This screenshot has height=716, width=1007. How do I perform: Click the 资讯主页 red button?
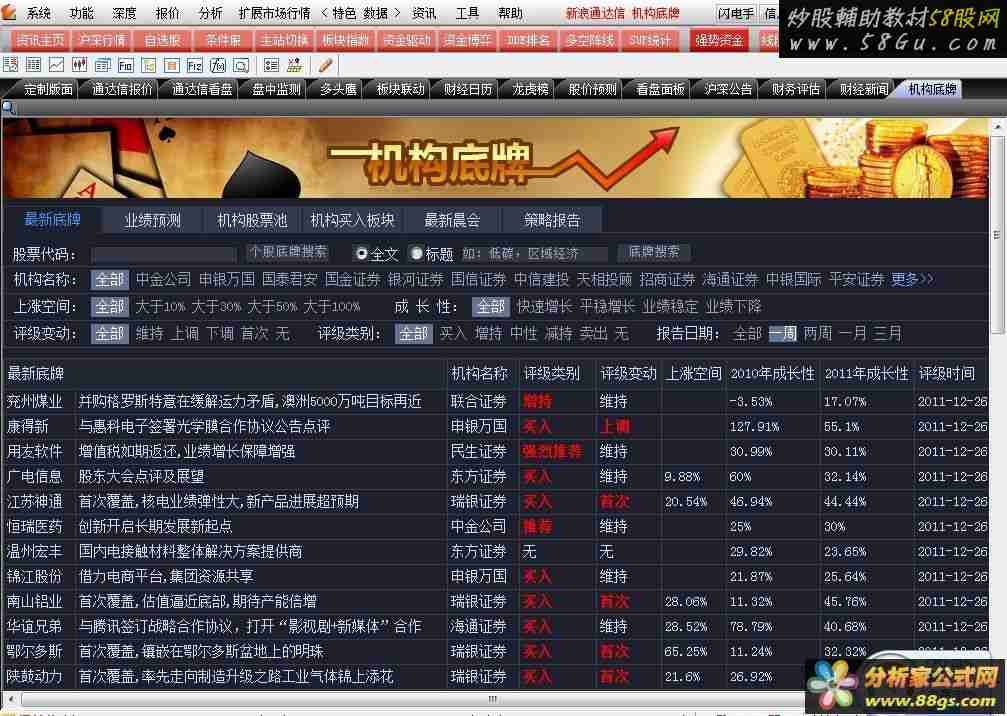[40, 40]
